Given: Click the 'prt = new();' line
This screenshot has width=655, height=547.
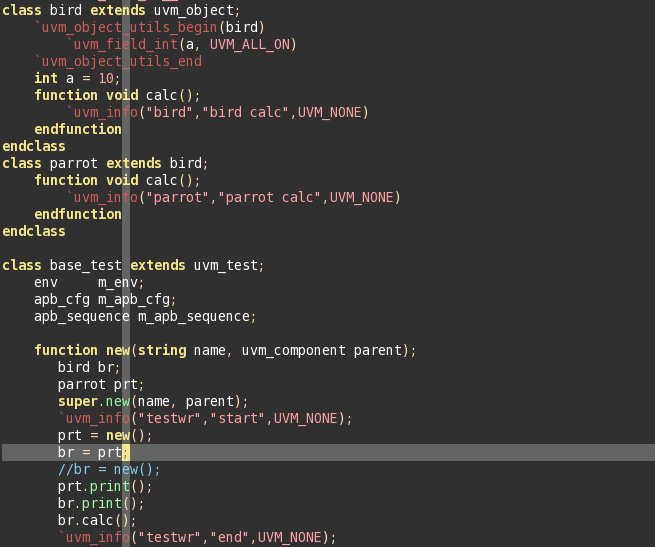Looking at the screenshot, I should (105, 435).
